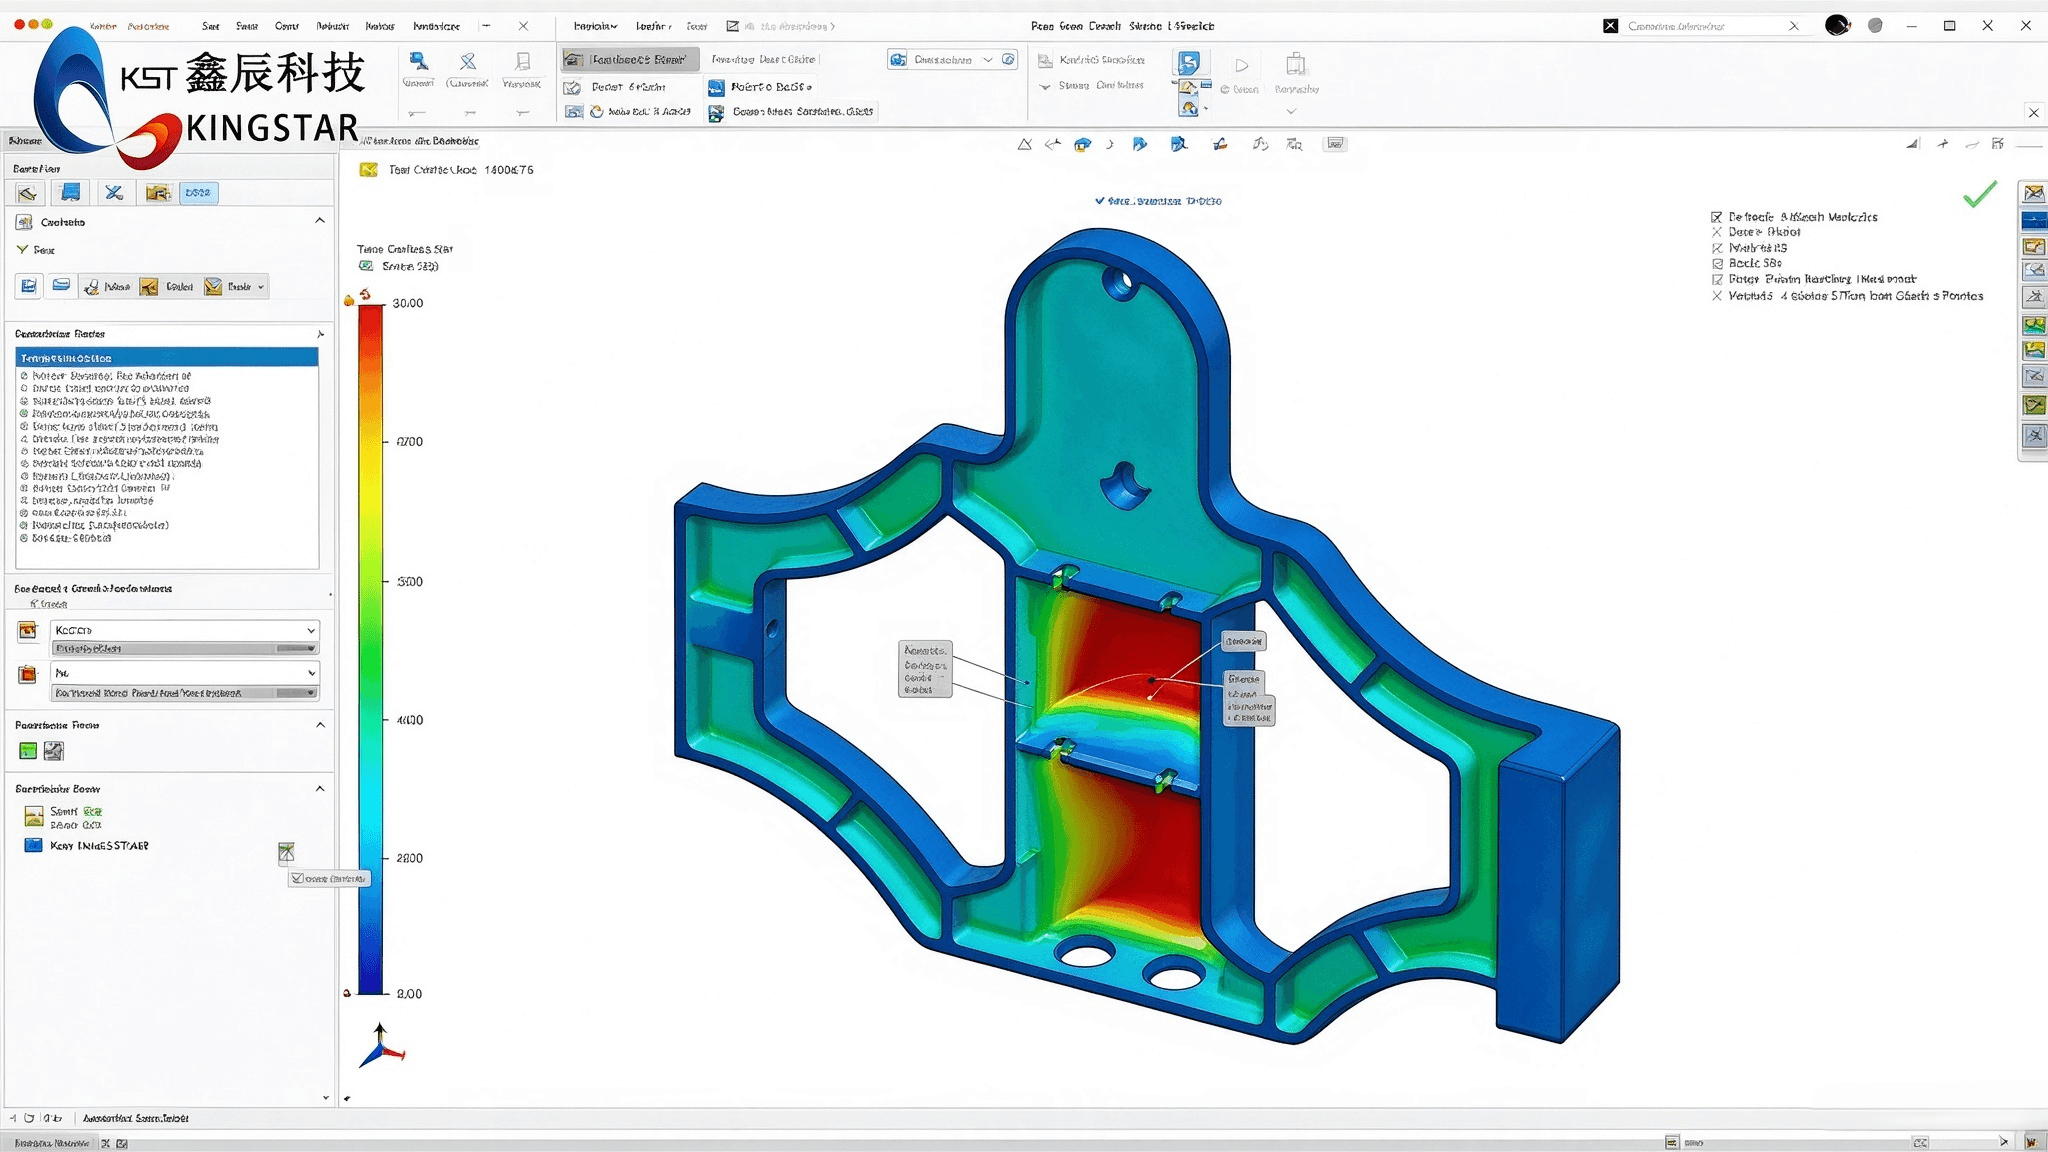This screenshot has height=1152, width=2048.
Task: Select the magnifier search tool in the ribbon
Action: pyautogui.click(x=418, y=63)
